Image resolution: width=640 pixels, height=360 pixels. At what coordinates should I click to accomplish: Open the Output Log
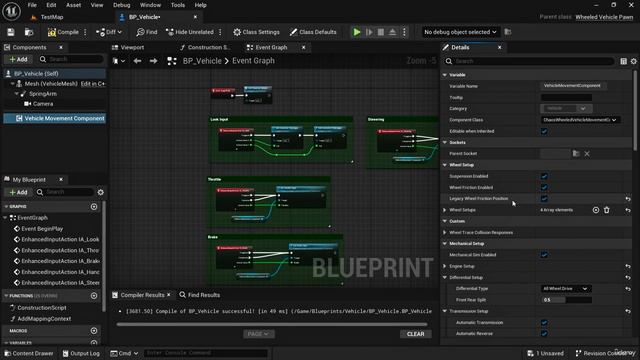coord(81,353)
